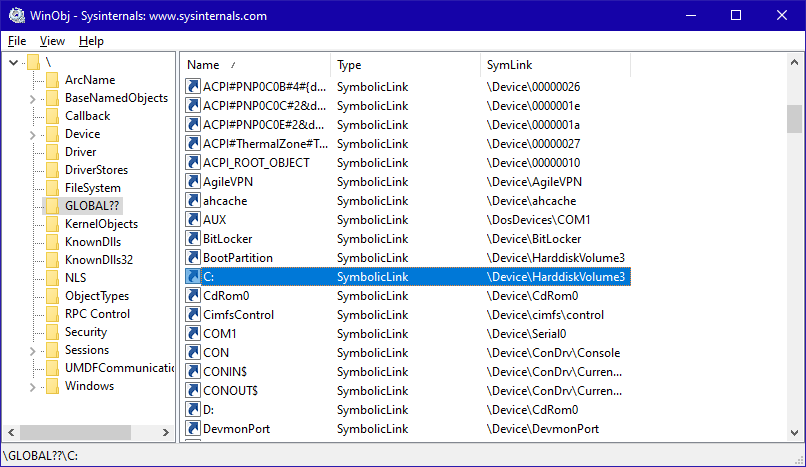Open the Help menu

coord(91,41)
